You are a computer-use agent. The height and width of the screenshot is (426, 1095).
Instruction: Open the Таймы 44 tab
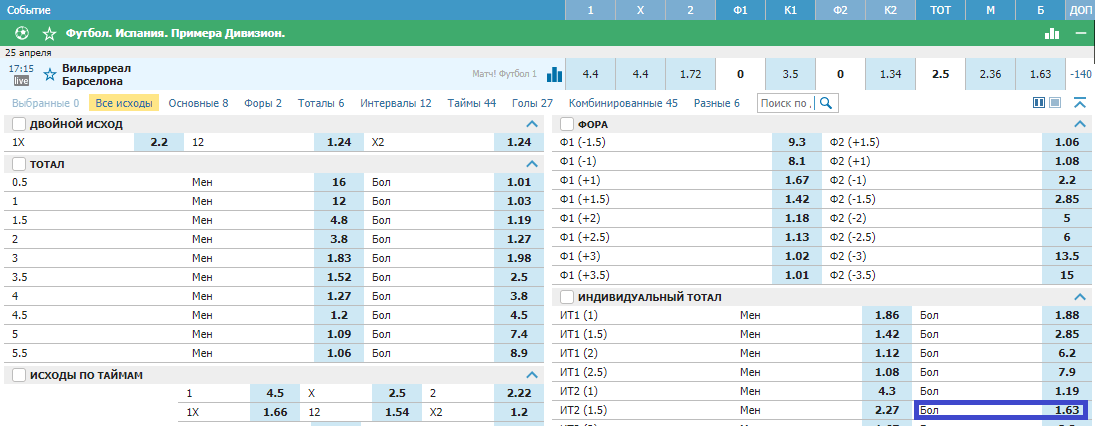coord(472,103)
